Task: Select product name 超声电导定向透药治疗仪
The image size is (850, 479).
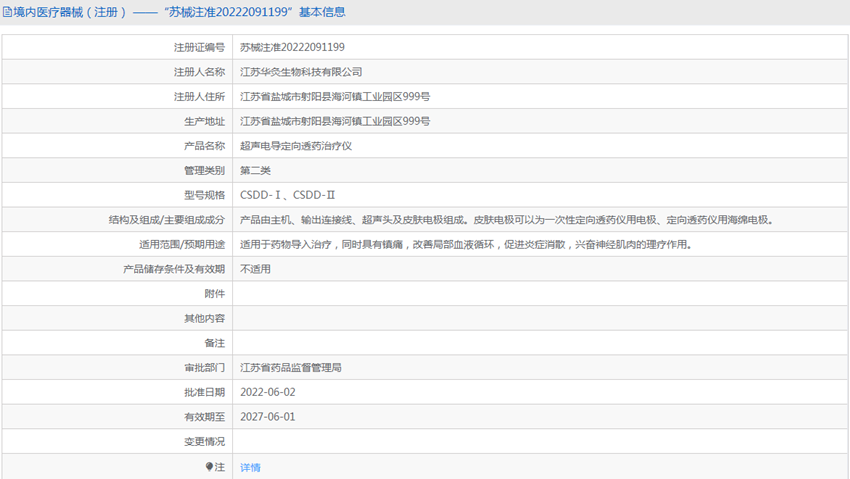Action: pos(296,146)
